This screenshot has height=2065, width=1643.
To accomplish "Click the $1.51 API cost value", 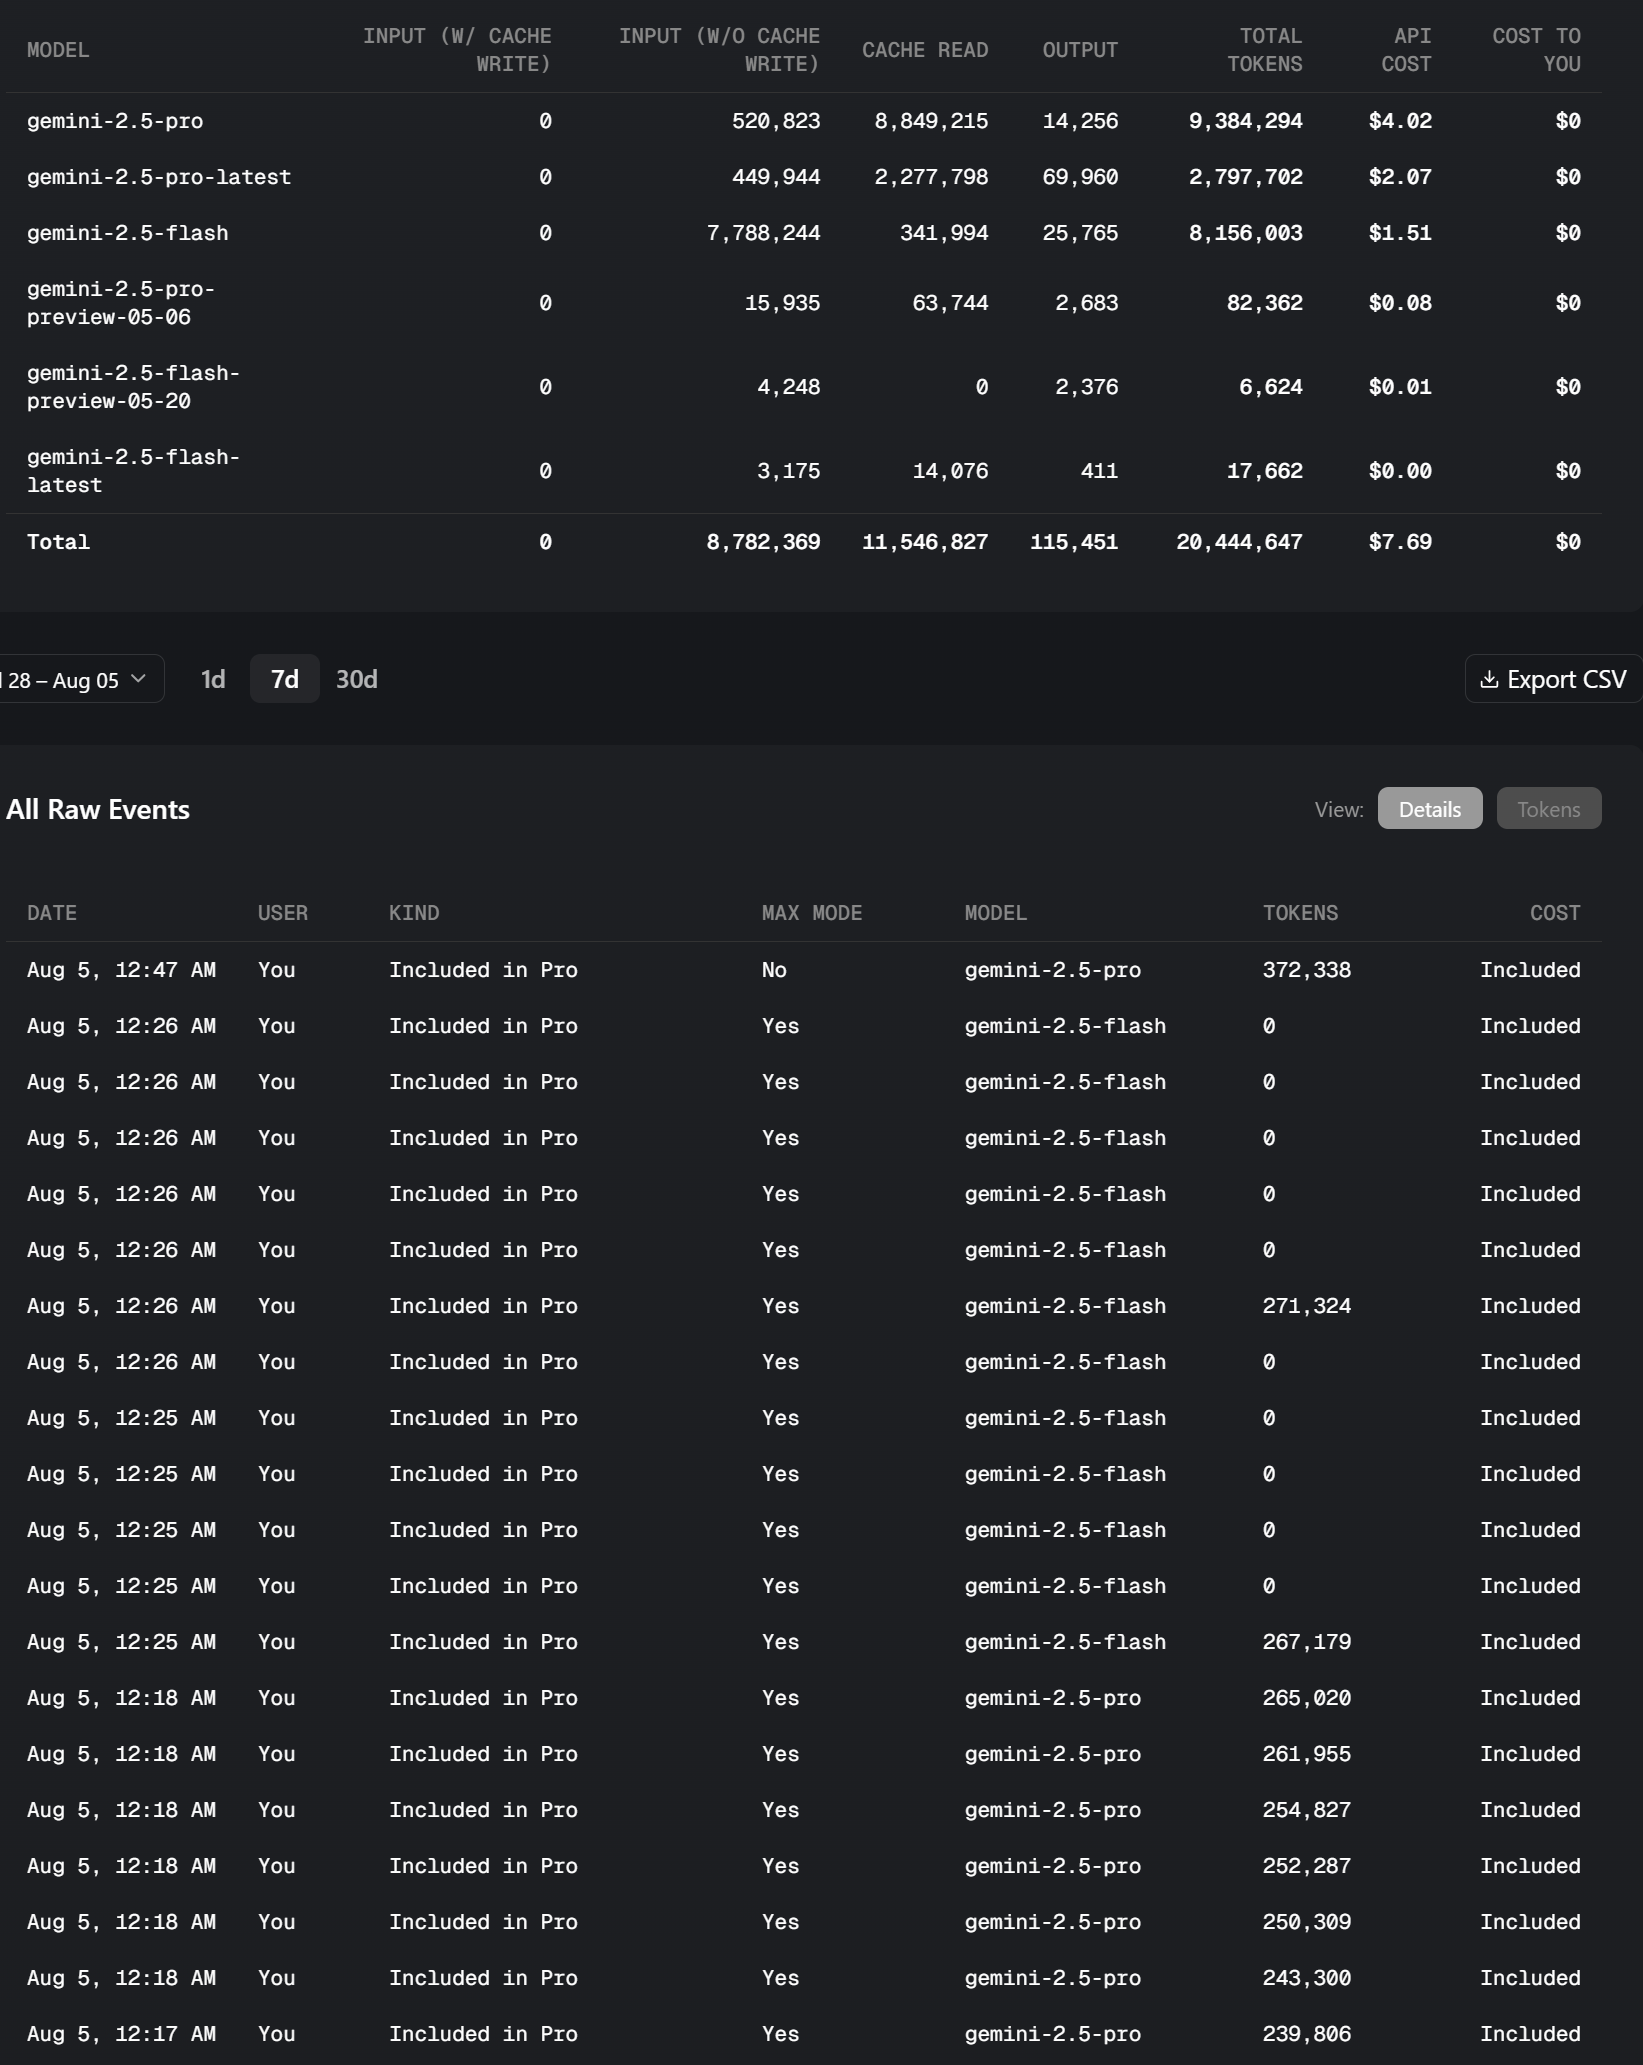I will coord(1400,233).
